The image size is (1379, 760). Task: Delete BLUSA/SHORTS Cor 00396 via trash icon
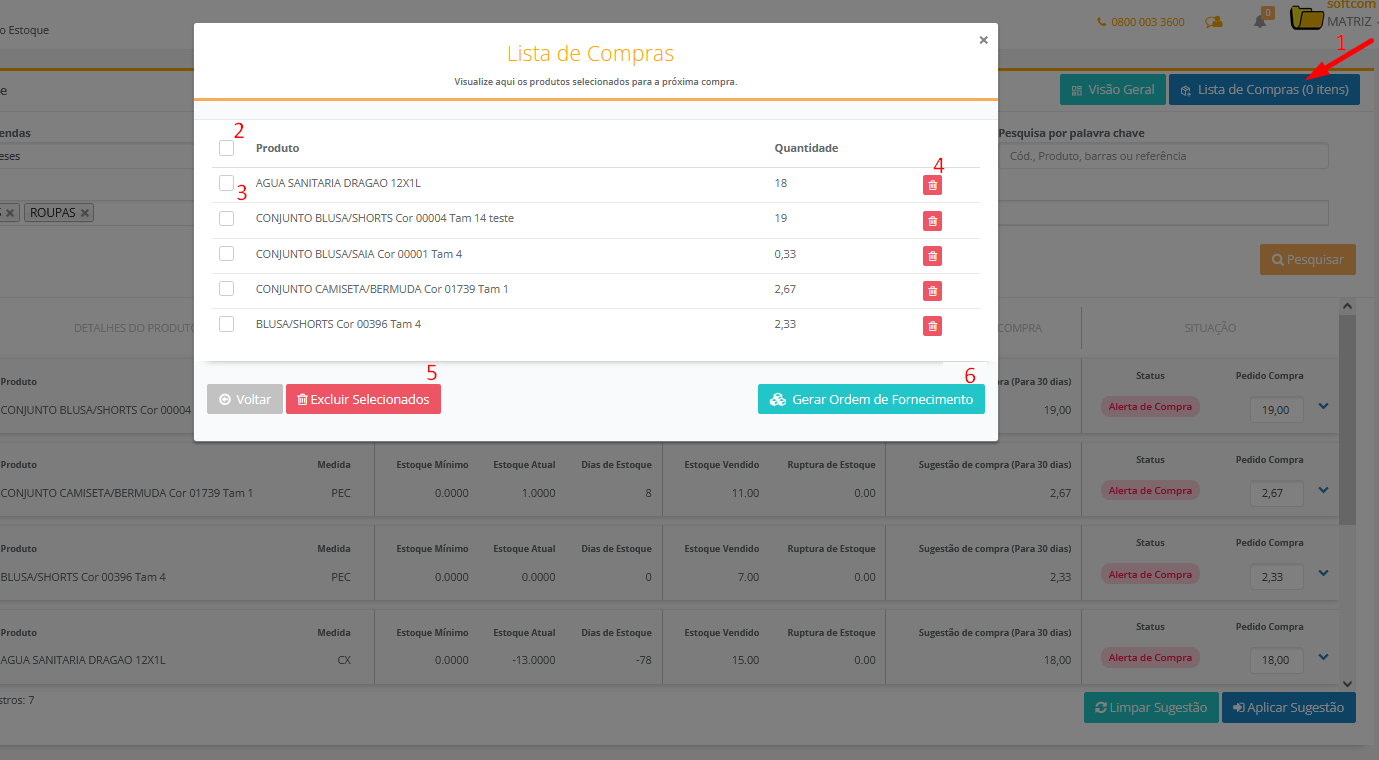point(932,326)
